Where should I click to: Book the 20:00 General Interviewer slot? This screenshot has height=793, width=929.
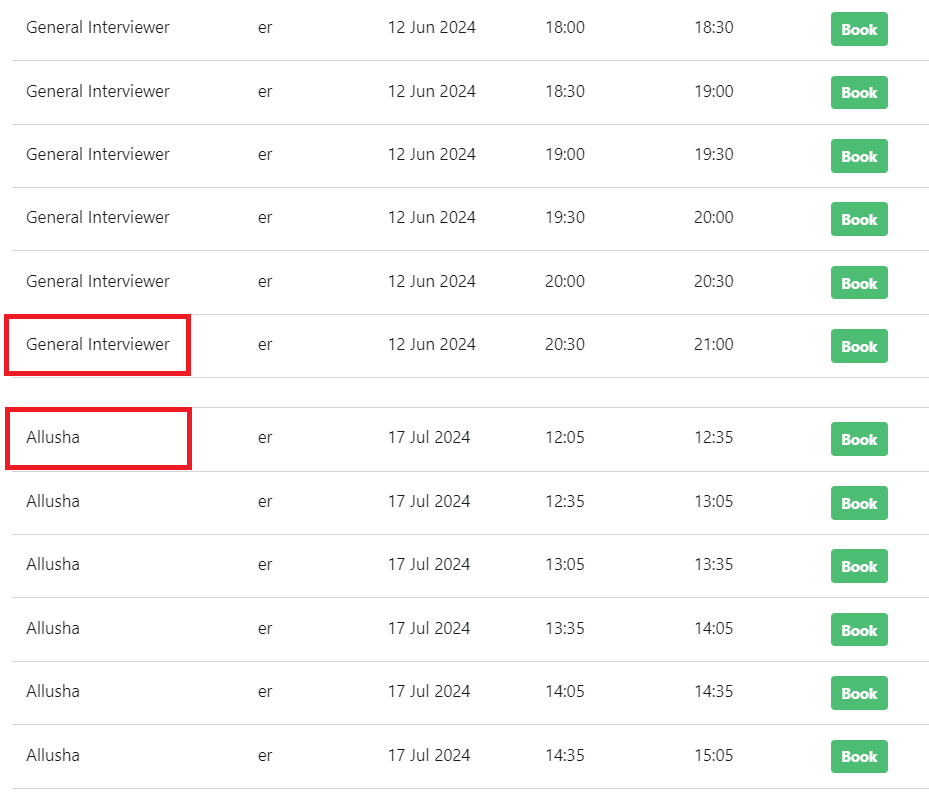pos(858,283)
